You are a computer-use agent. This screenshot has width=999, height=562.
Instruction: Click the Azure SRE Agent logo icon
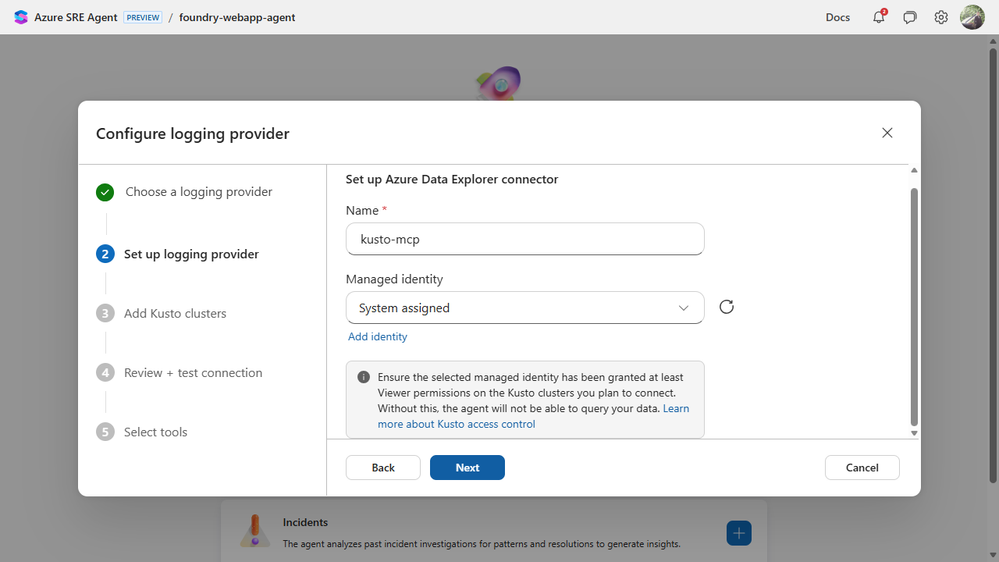click(x=21, y=17)
